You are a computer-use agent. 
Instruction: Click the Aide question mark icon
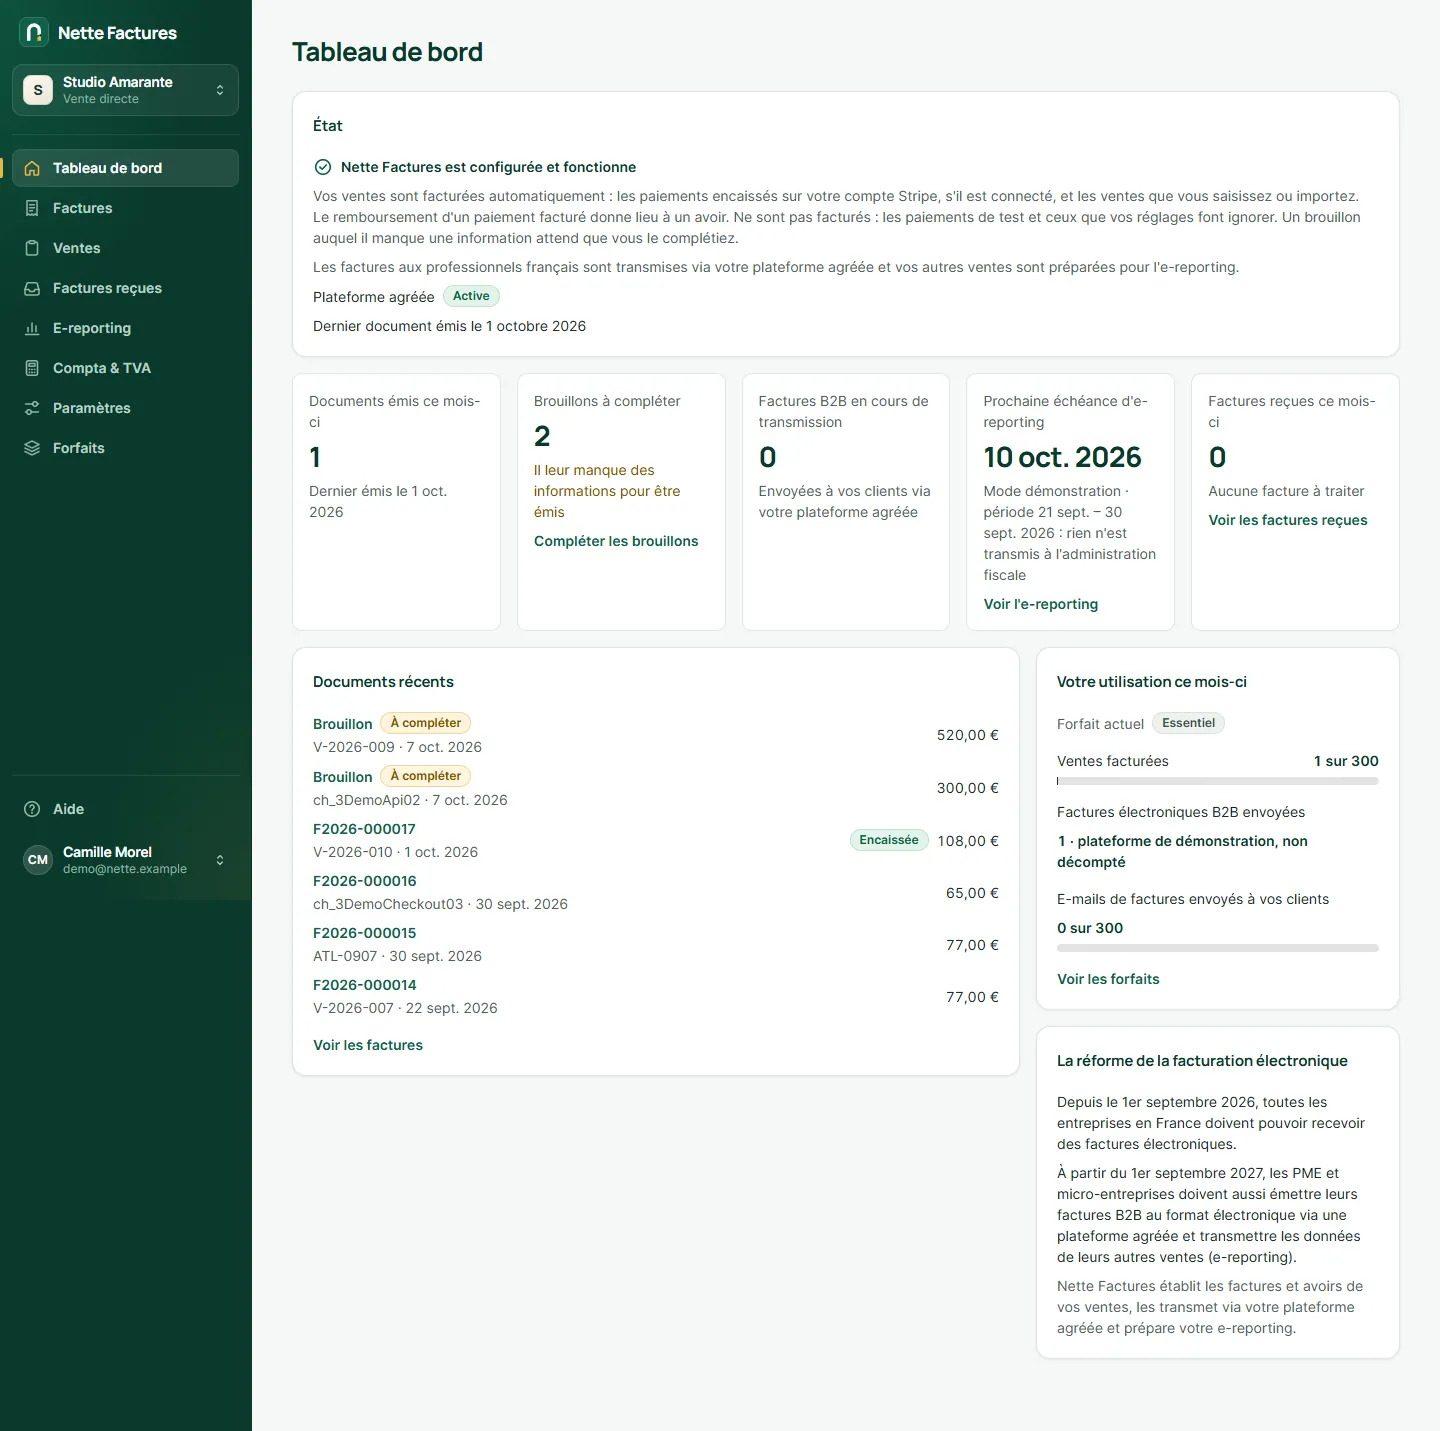32,809
